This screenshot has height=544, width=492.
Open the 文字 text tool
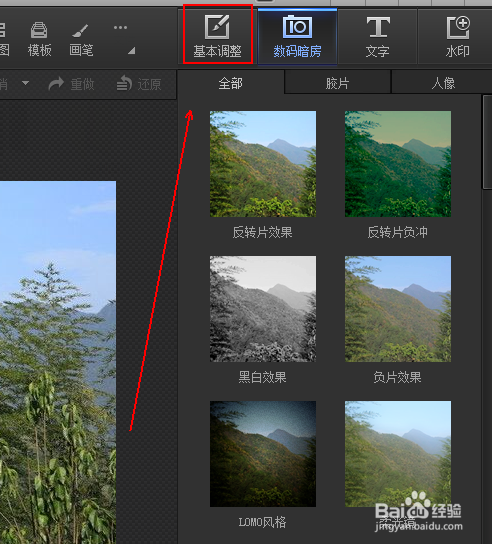[x=378, y=36]
